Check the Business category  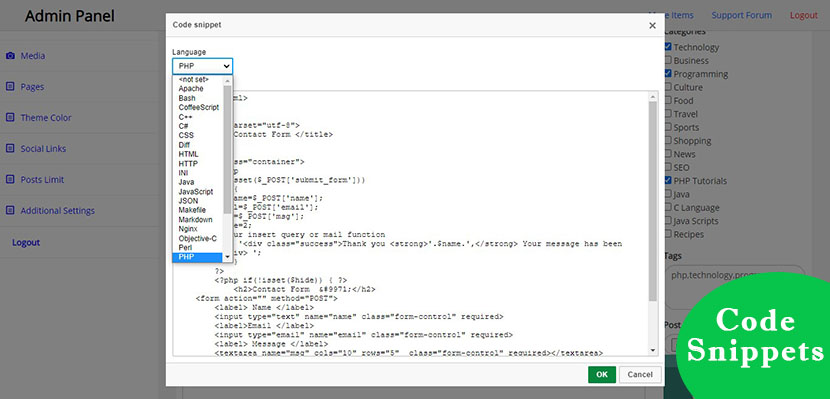tap(668, 60)
